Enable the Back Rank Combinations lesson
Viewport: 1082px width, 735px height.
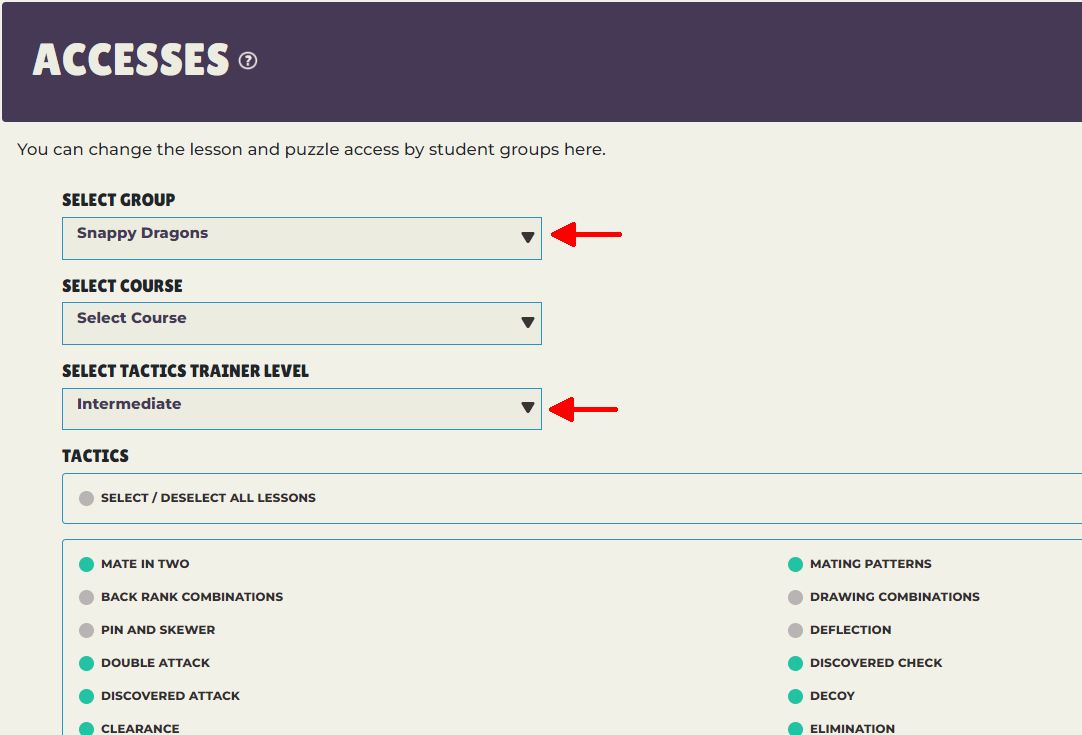(87, 597)
